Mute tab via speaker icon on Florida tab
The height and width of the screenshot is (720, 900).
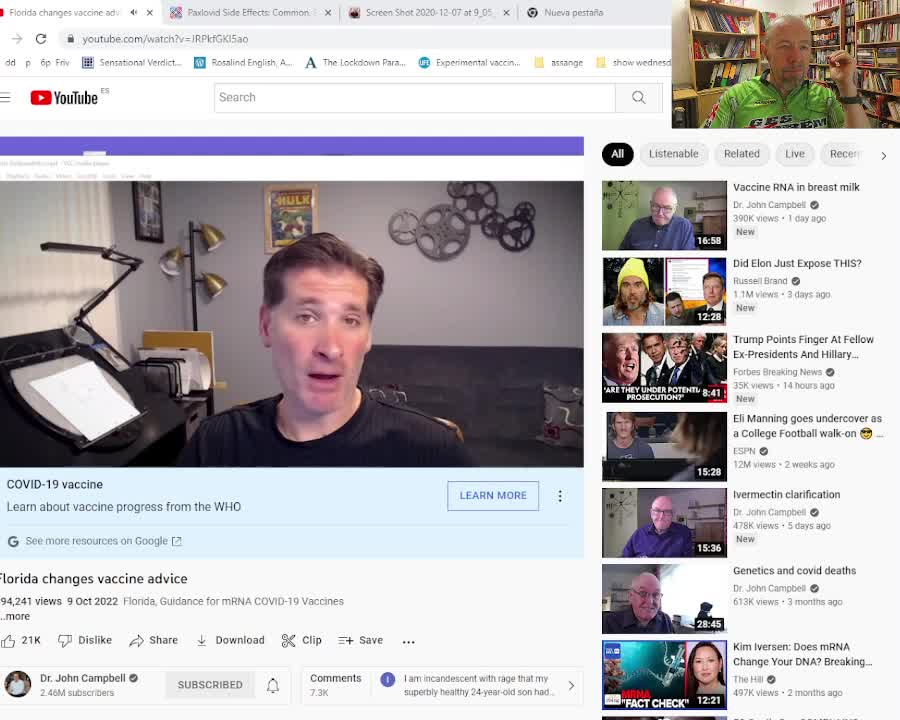click(x=134, y=12)
